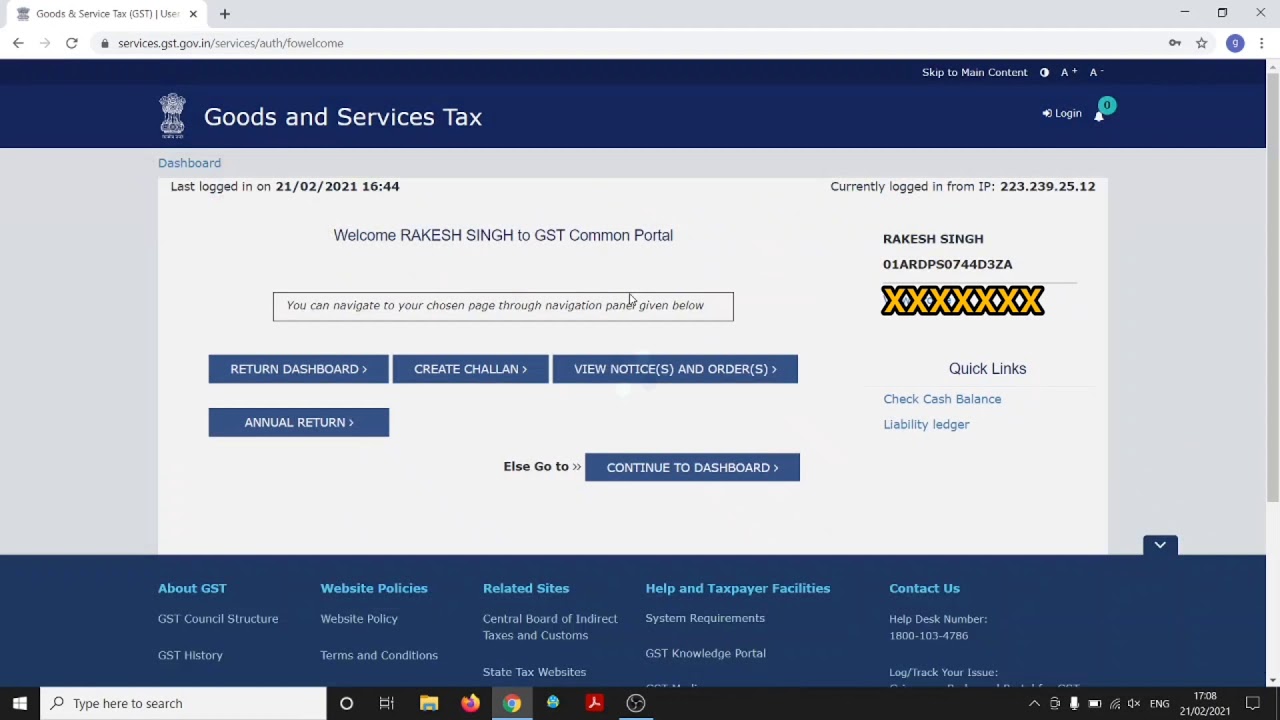Toggle the high contrast icon
The width and height of the screenshot is (1280, 720).
coord(1044,72)
